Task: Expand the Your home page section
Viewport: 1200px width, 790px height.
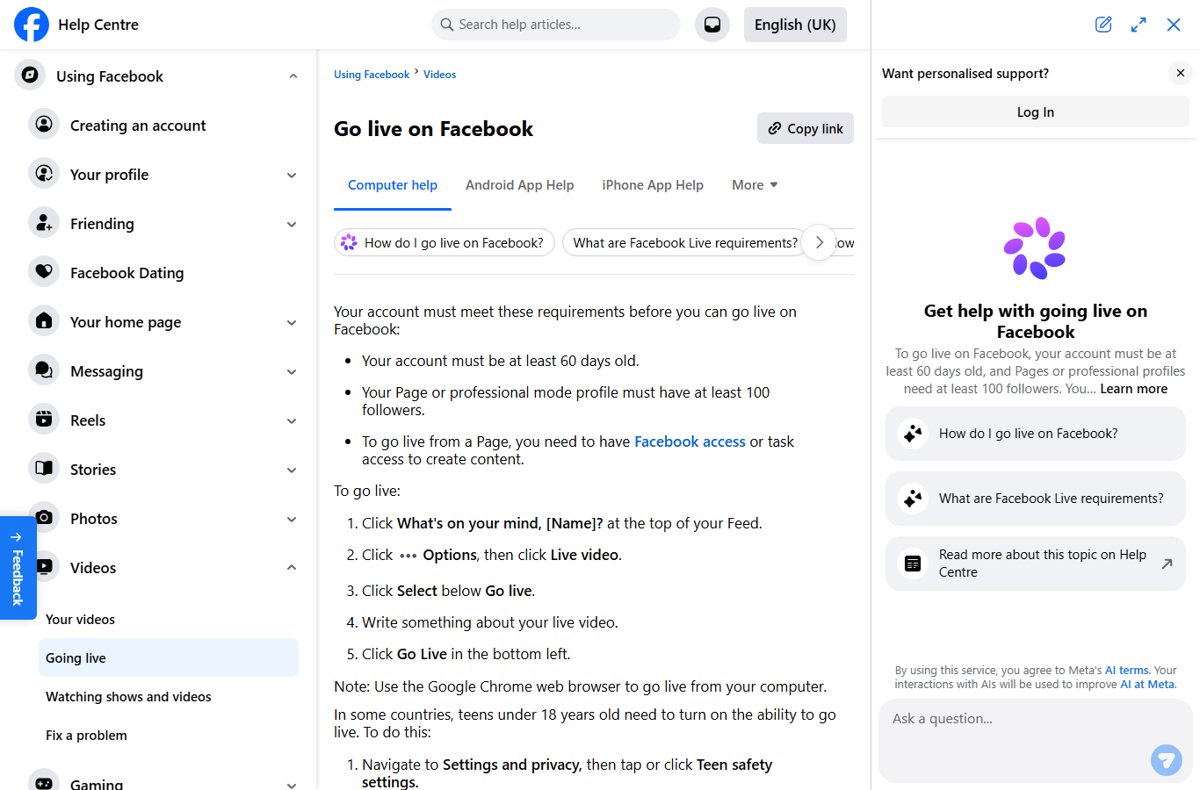Action: (292, 323)
